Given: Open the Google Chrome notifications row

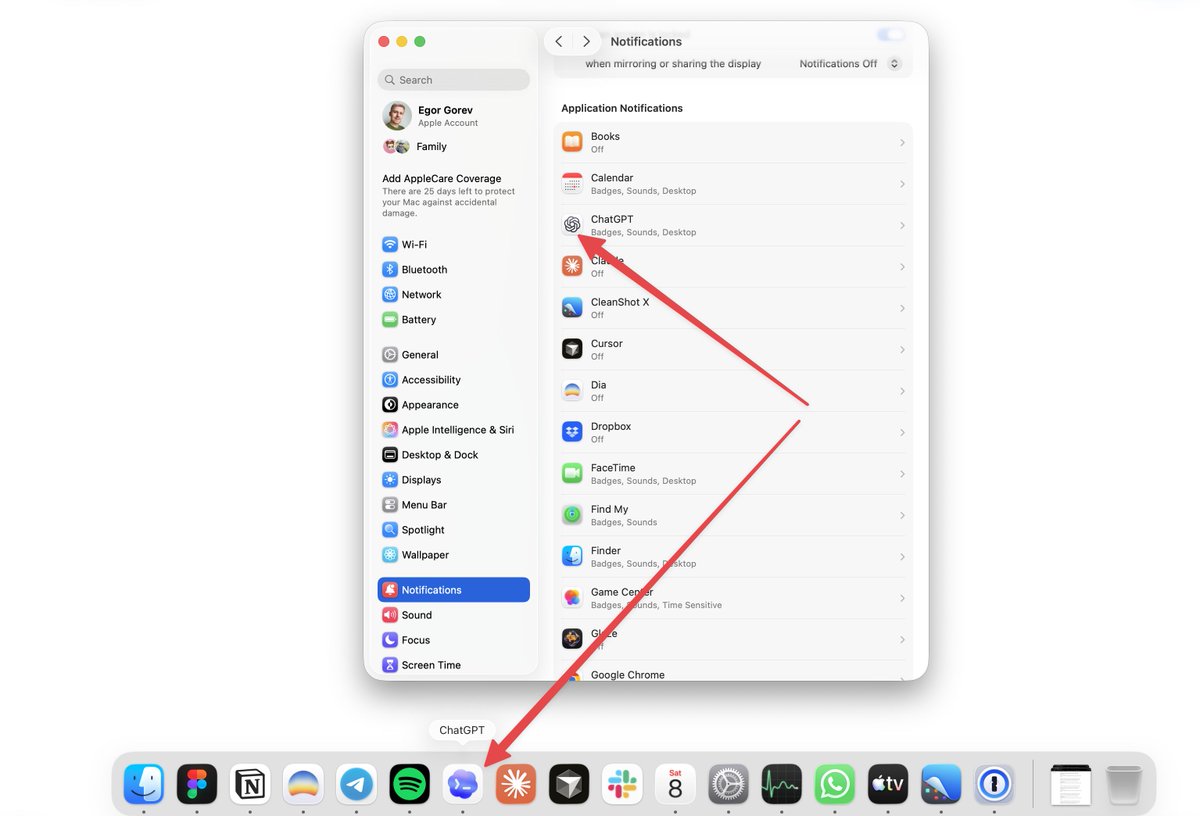Looking at the screenshot, I should pyautogui.click(x=733, y=674).
